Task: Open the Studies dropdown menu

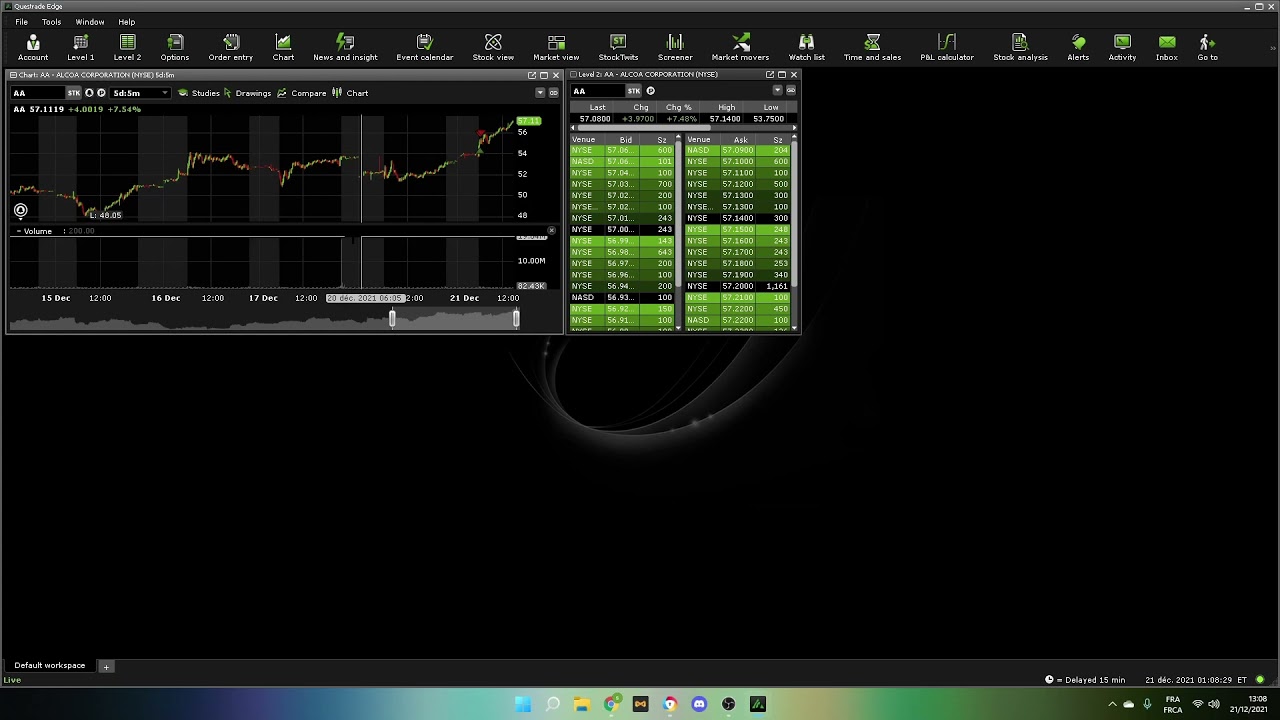Action: coord(198,93)
